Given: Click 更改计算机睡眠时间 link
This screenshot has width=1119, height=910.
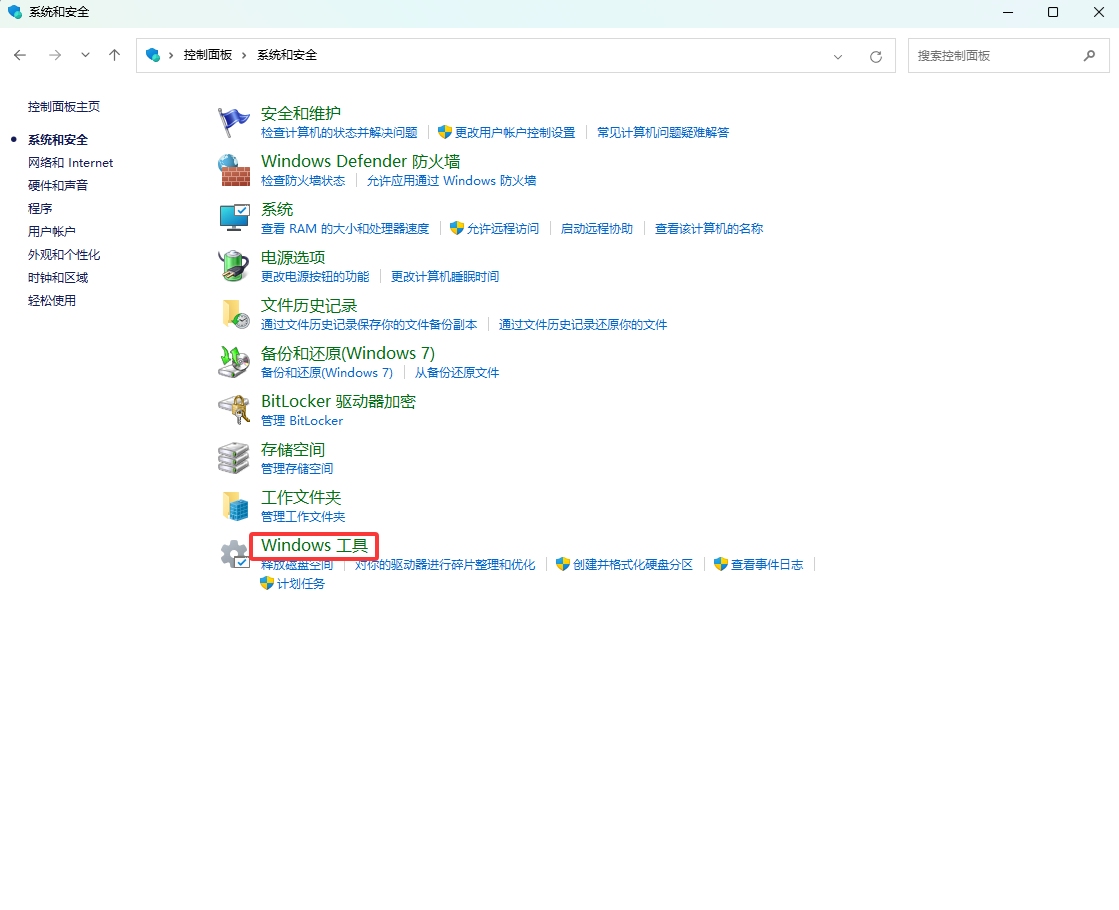Looking at the screenshot, I should click(x=445, y=277).
